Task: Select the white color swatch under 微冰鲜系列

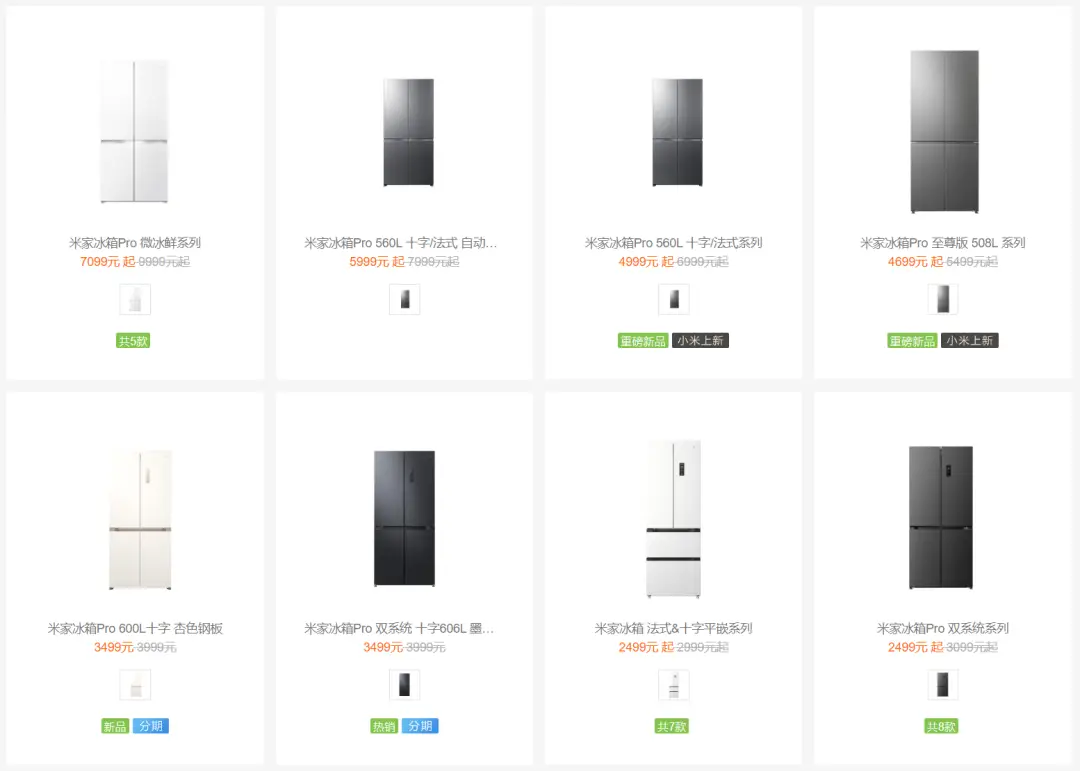Action: pyautogui.click(x=135, y=300)
